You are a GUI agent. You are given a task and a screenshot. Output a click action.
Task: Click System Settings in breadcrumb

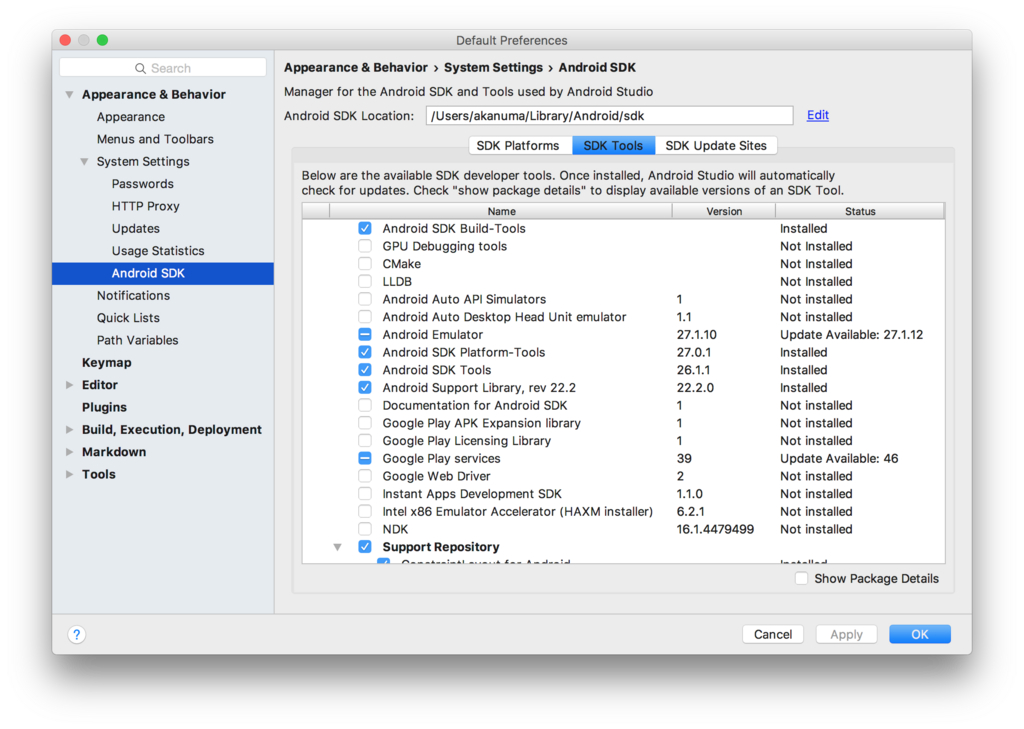coord(493,67)
